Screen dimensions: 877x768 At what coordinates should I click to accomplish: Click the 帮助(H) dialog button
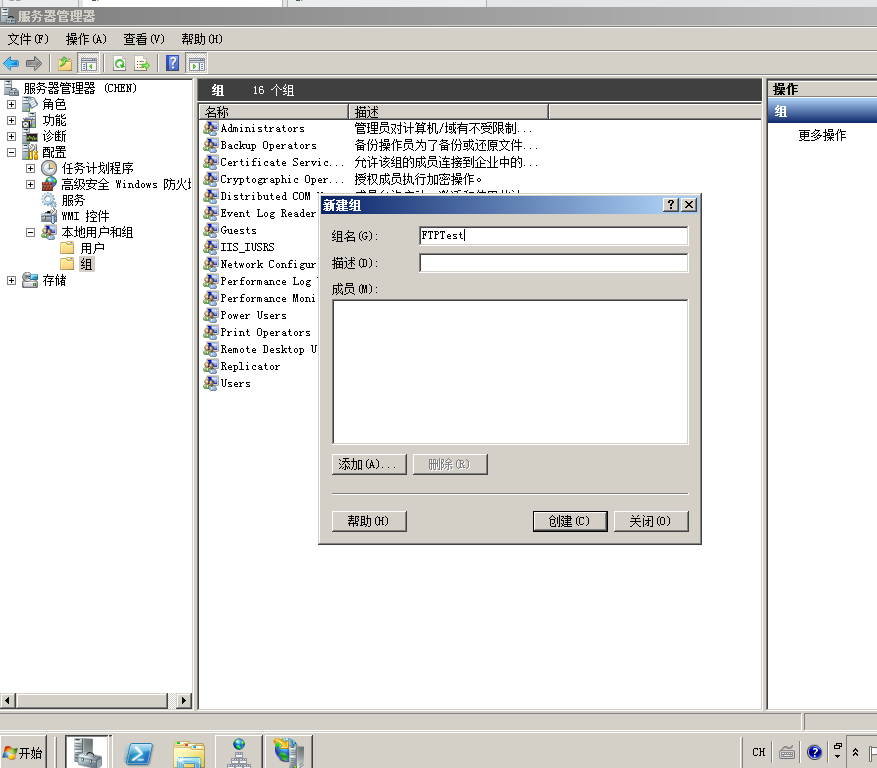369,521
